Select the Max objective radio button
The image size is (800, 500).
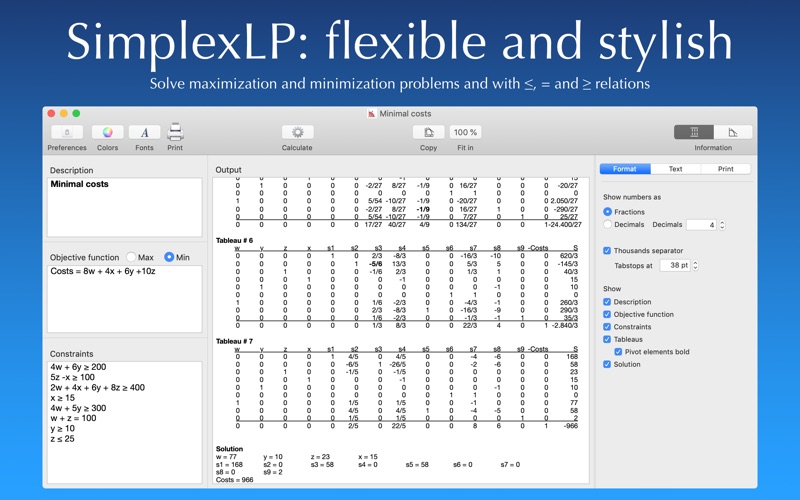[131, 257]
